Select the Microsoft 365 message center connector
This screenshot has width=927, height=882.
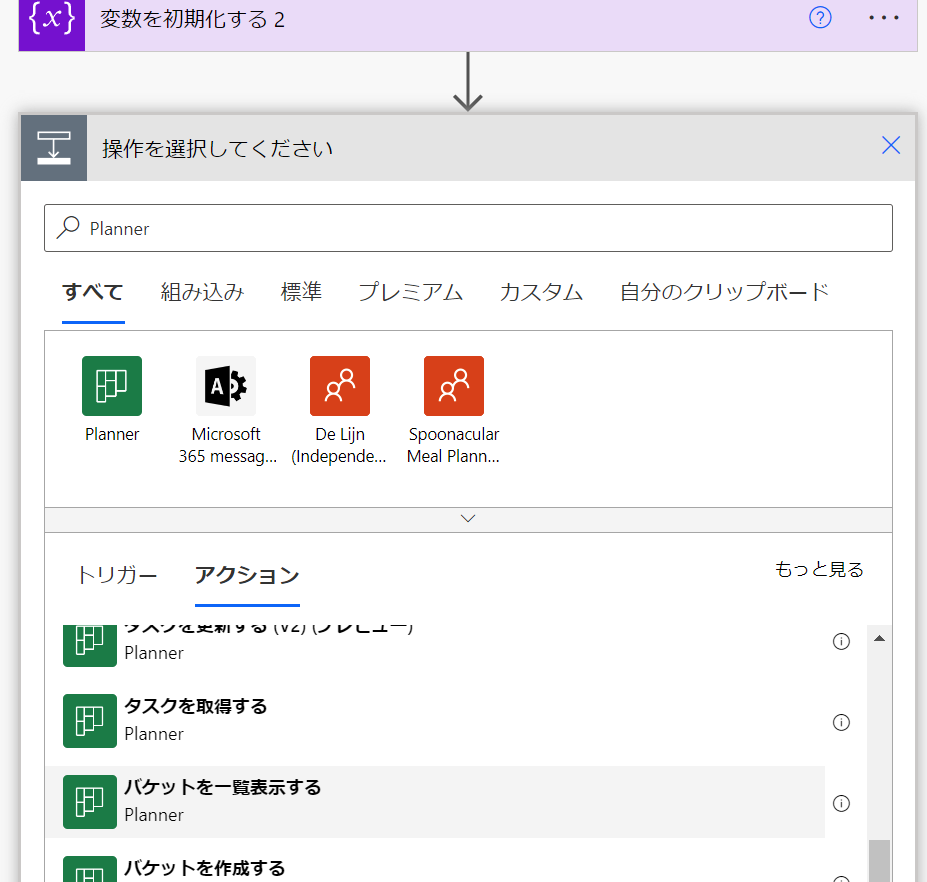(x=226, y=410)
